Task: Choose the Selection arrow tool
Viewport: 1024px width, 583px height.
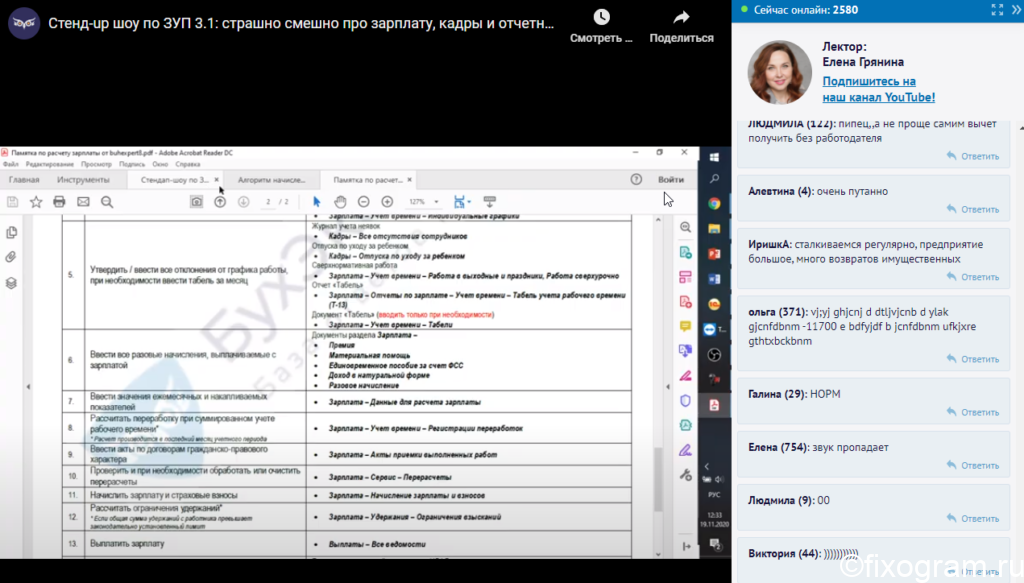Action: pyautogui.click(x=317, y=202)
